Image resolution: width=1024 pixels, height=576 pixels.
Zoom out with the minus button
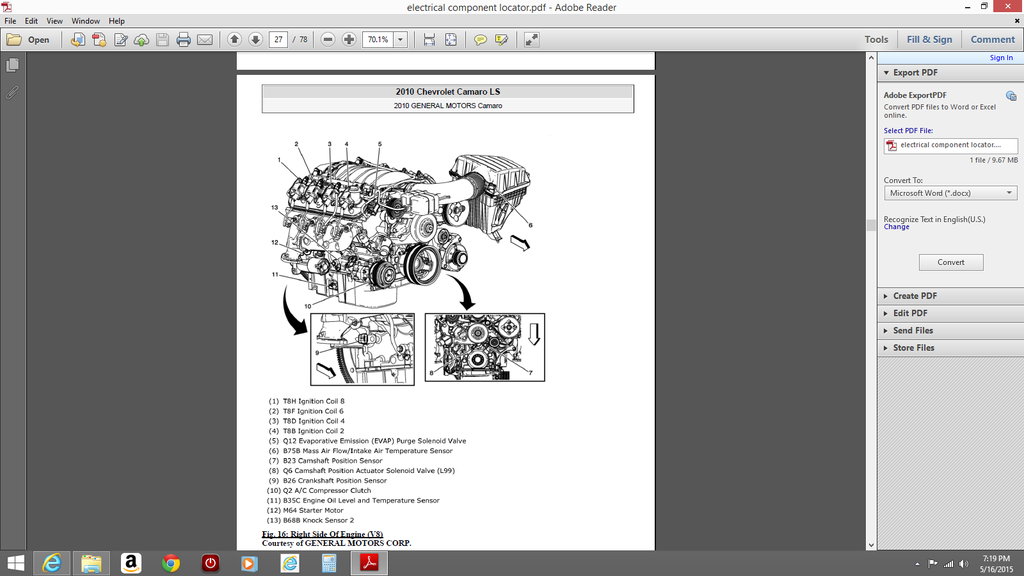tap(328, 40)
